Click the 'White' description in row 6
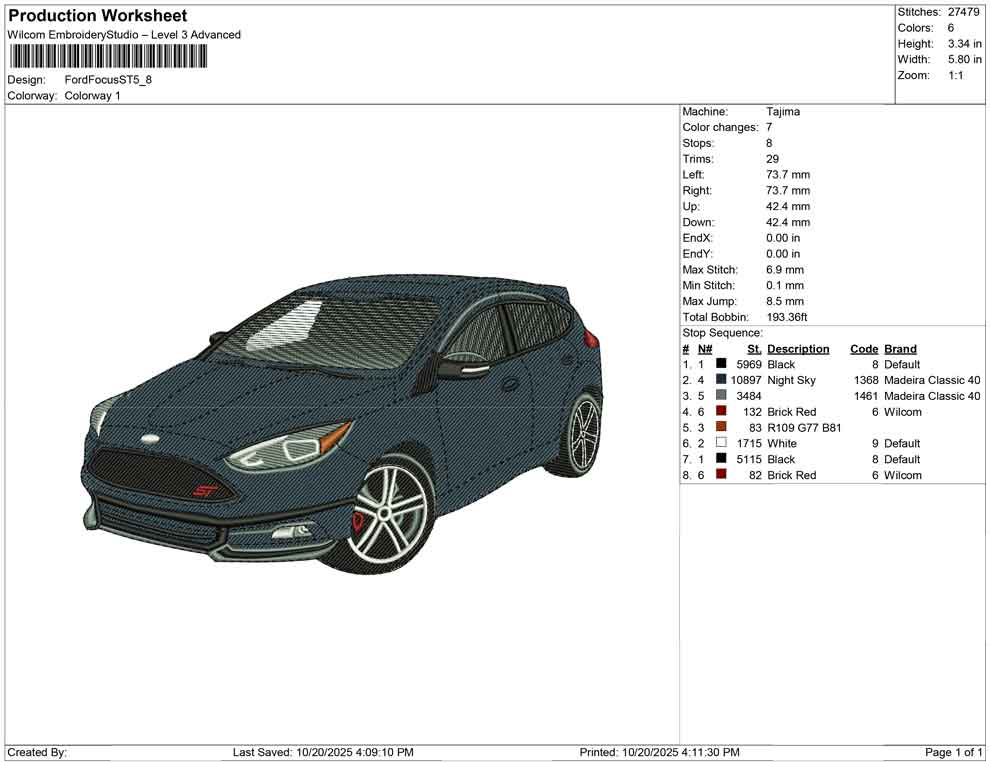 [x=782, y=443]
